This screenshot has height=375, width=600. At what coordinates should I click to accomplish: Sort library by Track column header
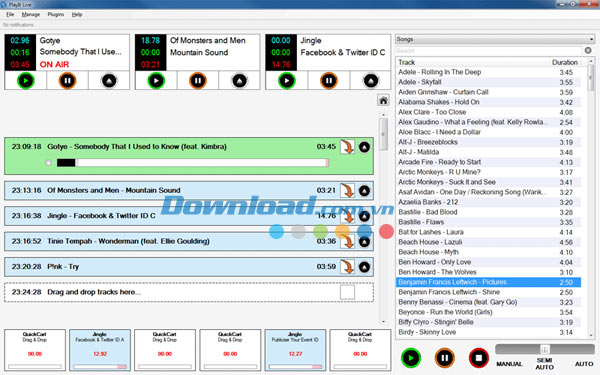coord(406,62)
